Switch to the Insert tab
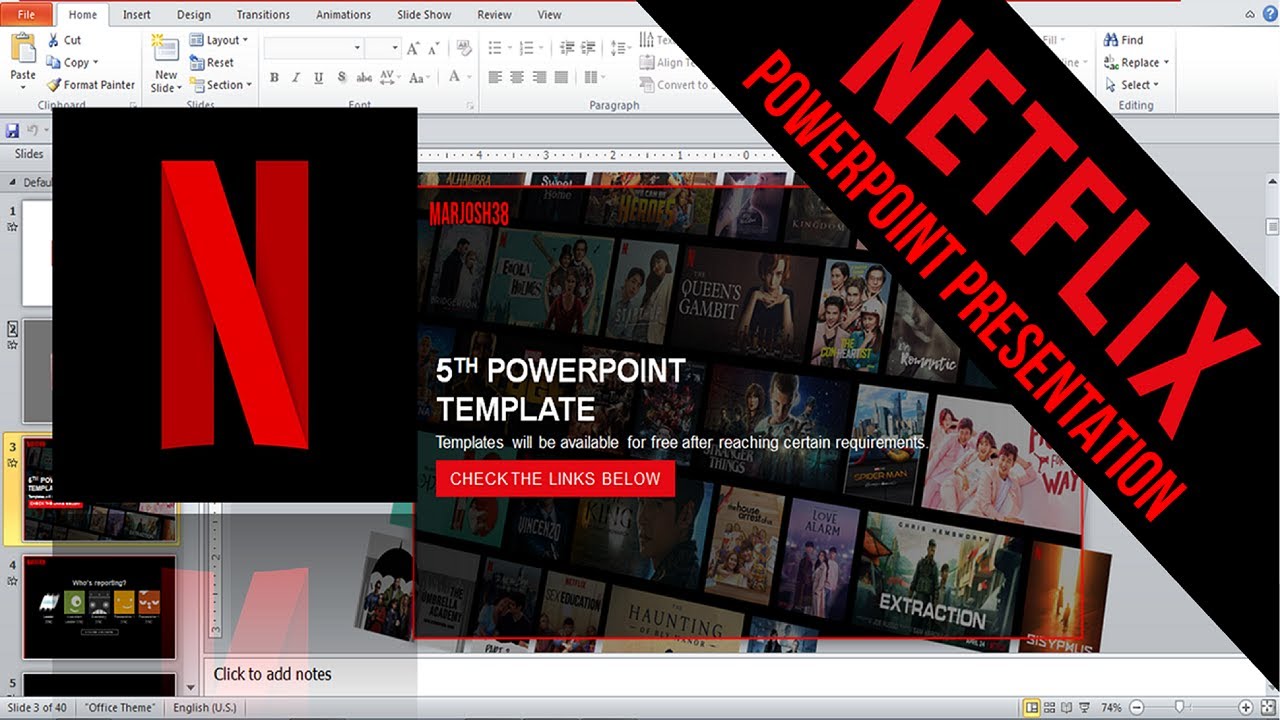The width and height of the screenshot is (1280, 720). click(x=137, y=15)
